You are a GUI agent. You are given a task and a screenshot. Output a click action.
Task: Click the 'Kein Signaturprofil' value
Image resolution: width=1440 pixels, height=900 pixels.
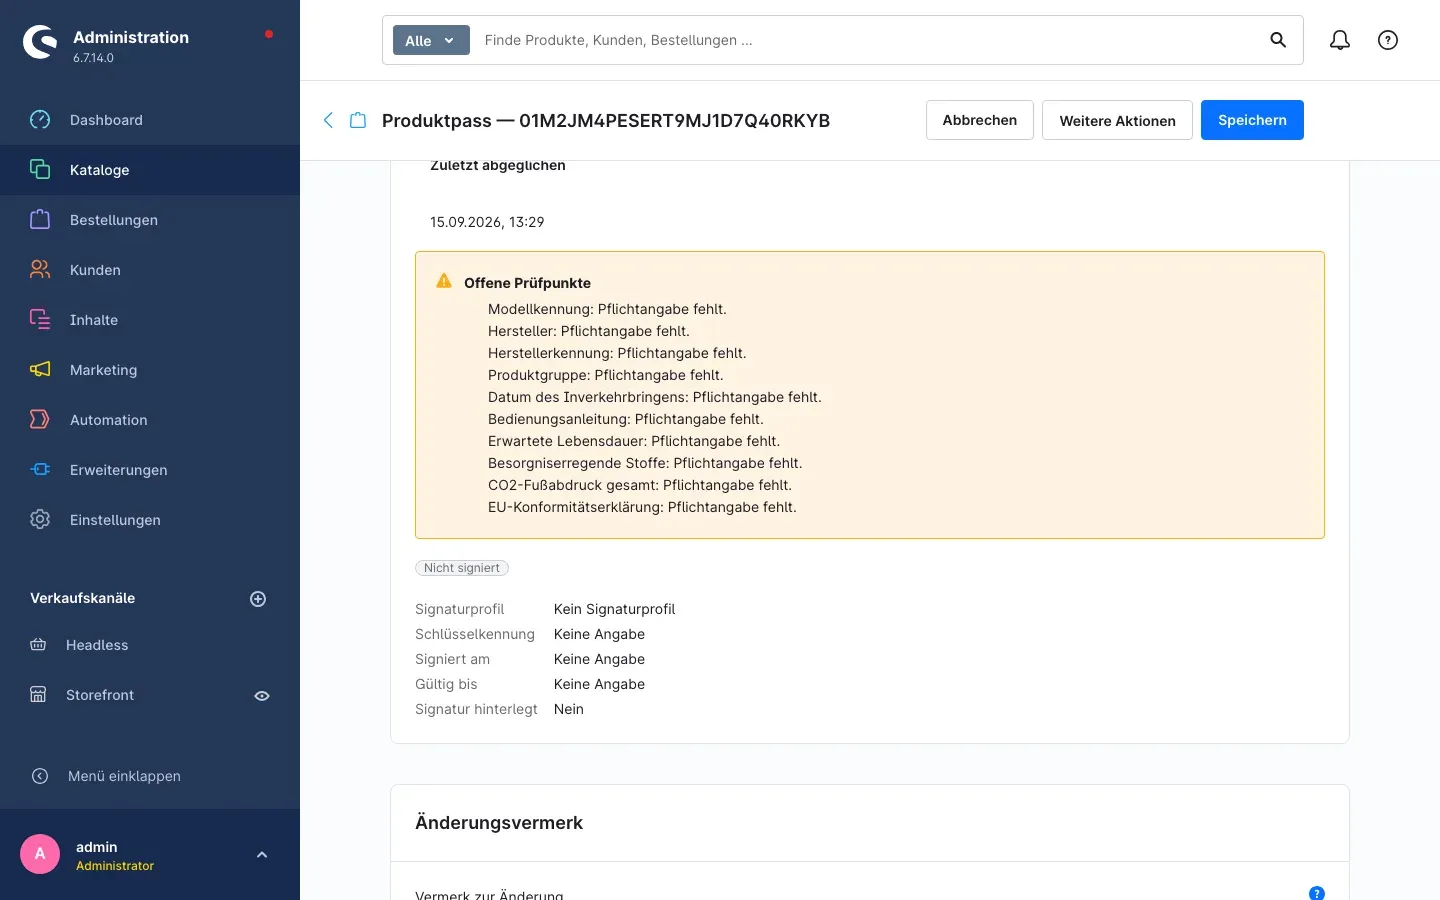[615, 609]
